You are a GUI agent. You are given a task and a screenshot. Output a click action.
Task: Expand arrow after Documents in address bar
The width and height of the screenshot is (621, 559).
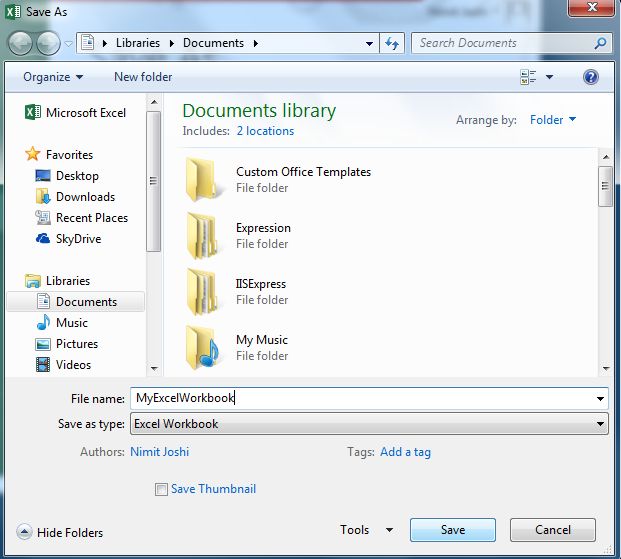pyautogui.click(x=255, y=43)
